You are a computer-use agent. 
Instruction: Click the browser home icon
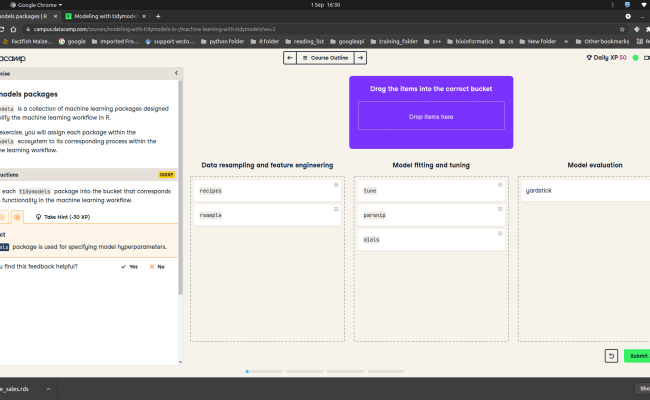coord(13,29)
